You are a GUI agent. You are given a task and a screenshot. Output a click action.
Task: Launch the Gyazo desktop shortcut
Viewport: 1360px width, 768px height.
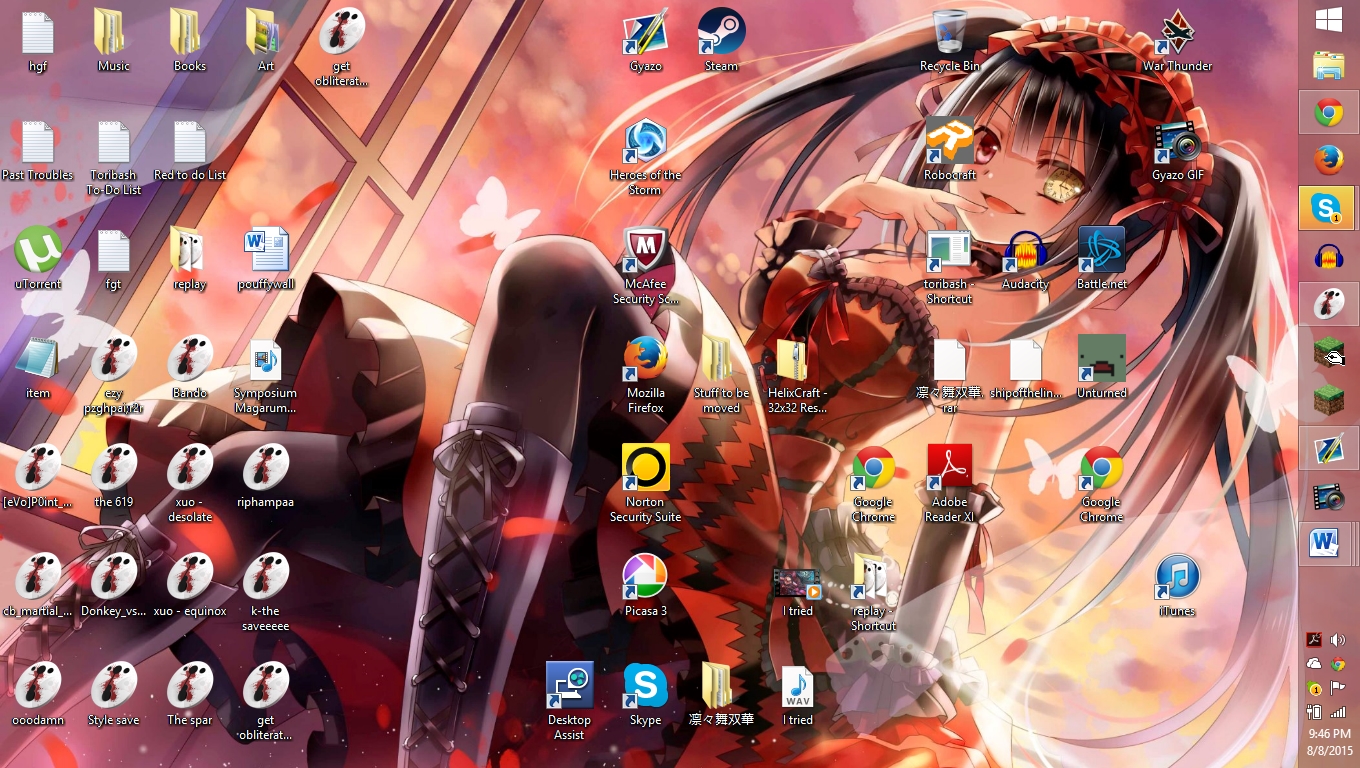pyautogui.click(x=646, y=42)
